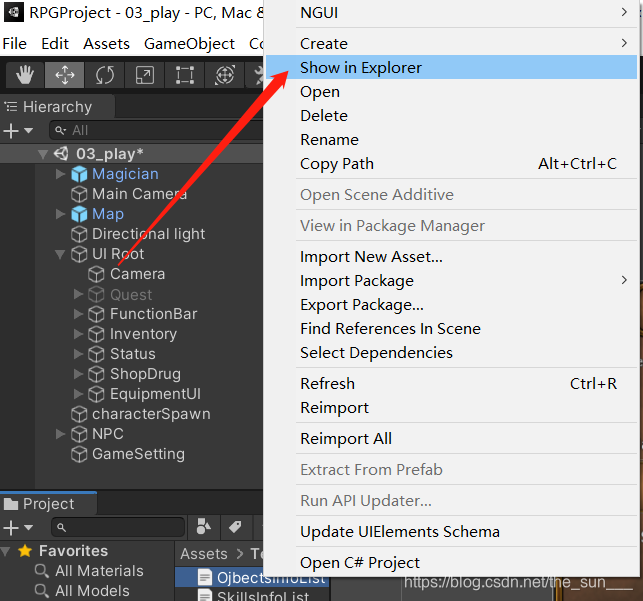This screenshot has width=643, height=601.
Task: Choose Copy Path menu entry
Action: pyautogui.click(x=451, y=164)
